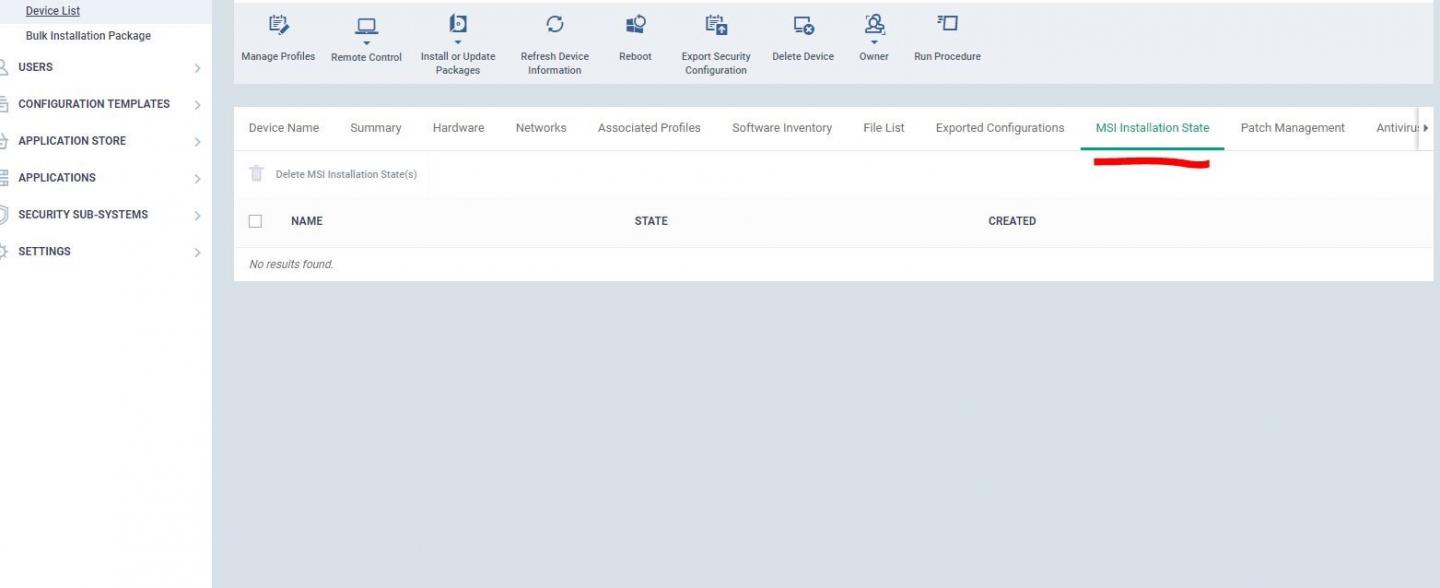Open the SECURITY SUB-SYSTEMS menu label
Viewport: 1440px width, 588px height.
[83, 215]
